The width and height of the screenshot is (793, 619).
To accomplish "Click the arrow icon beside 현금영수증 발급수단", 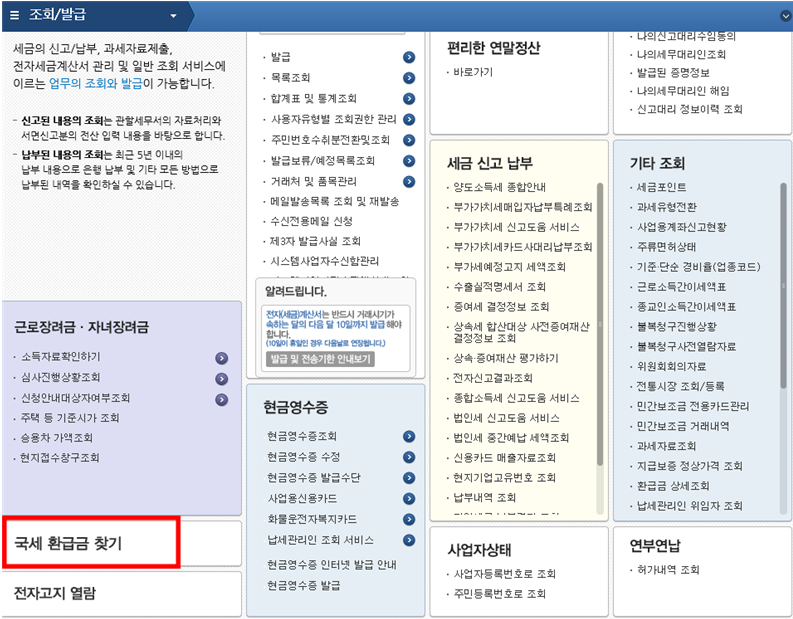I will click(x=409, y=478).
